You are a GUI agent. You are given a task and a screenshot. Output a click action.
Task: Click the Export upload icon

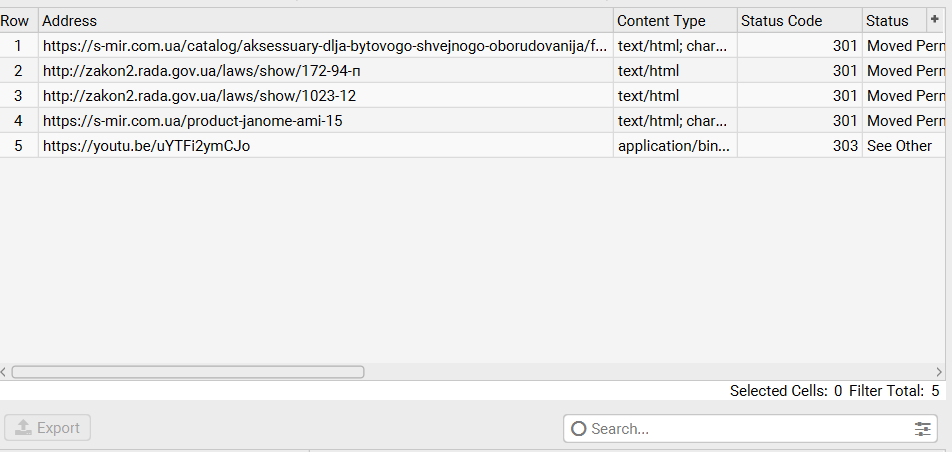(23, 428)
